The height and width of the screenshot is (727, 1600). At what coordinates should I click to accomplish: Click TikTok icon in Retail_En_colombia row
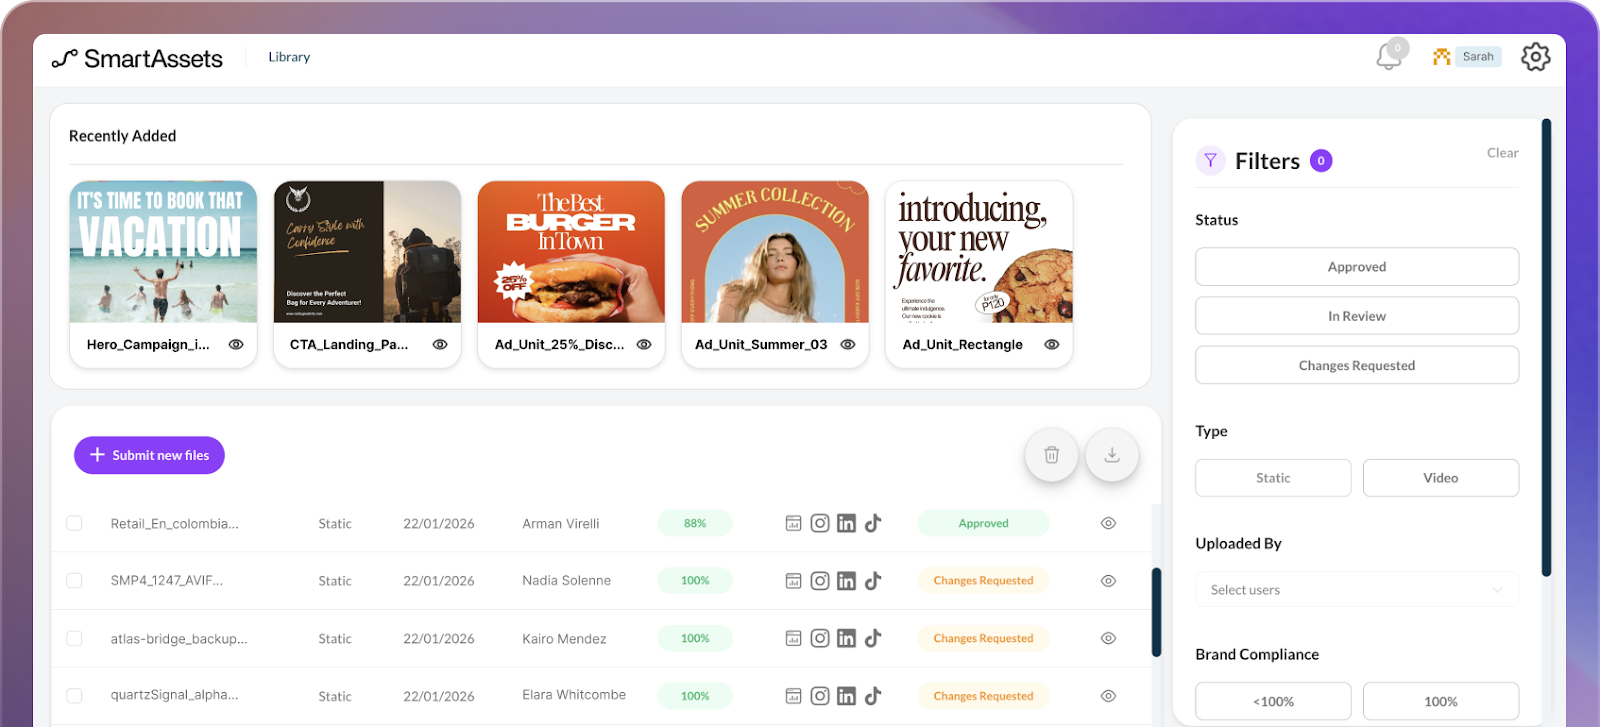coord(873,523)
